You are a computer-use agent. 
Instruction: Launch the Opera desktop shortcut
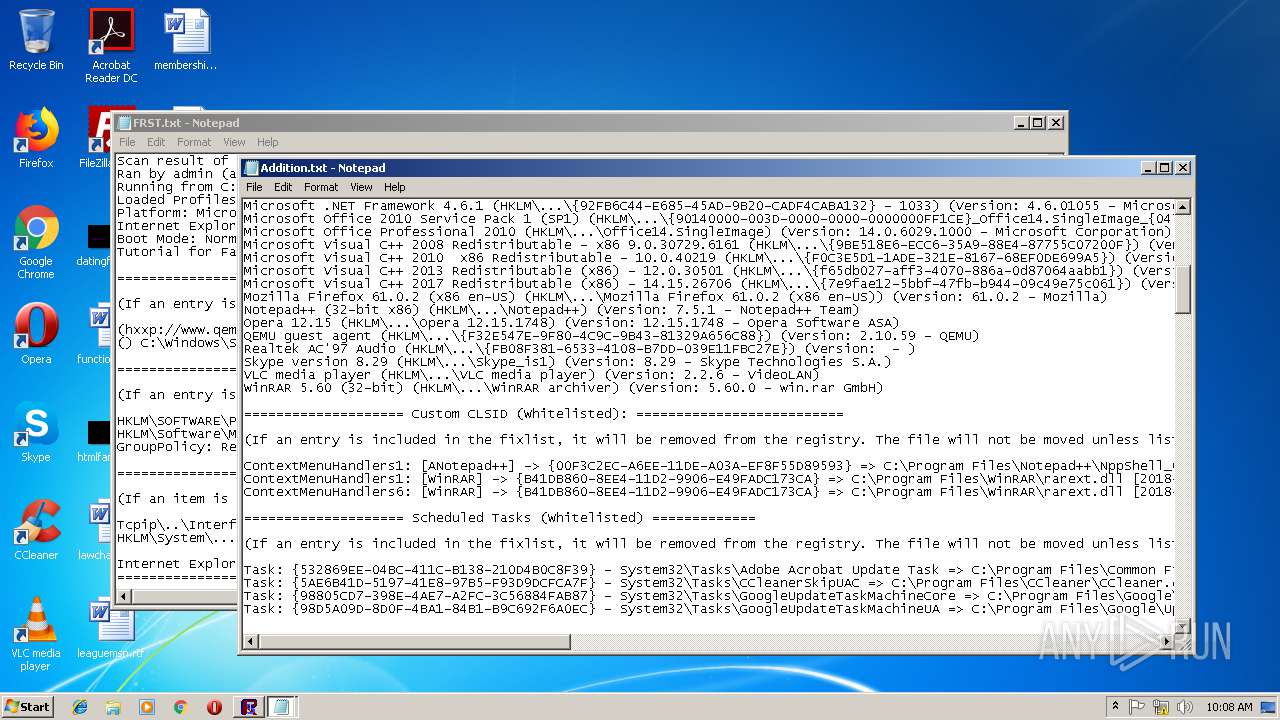(36, 334)
